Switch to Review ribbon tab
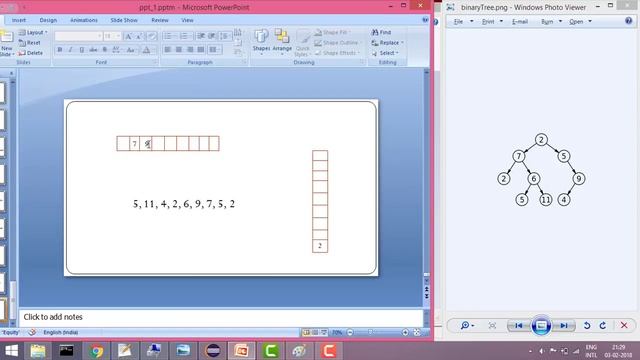This screenshot has height=360, width=640. coord(160,20)
